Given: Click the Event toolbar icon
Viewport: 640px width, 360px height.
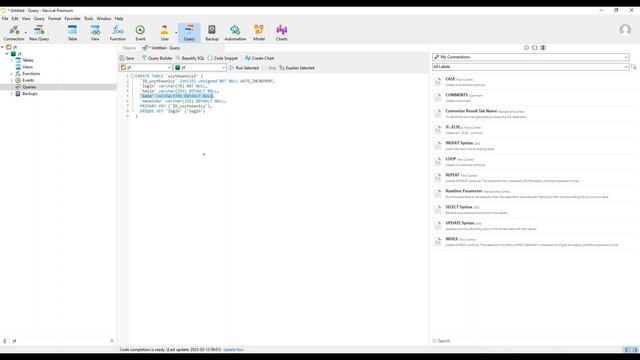Looking at the screenshot, I should (140, 33).
